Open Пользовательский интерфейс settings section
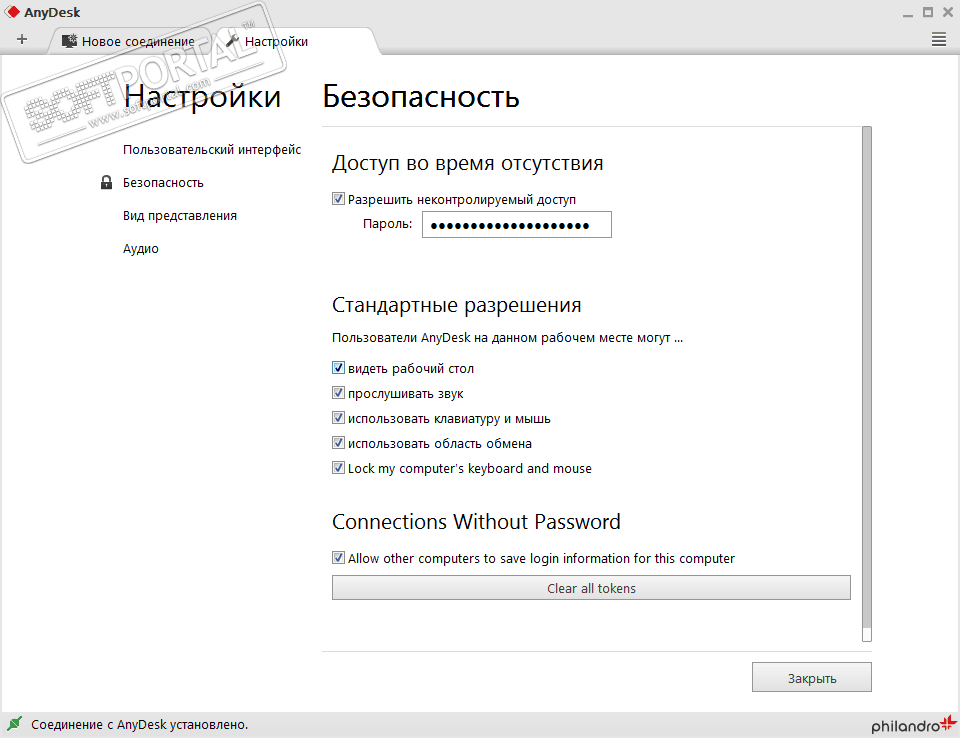This screenshot has height=738, width=960. tap(212, 149)
